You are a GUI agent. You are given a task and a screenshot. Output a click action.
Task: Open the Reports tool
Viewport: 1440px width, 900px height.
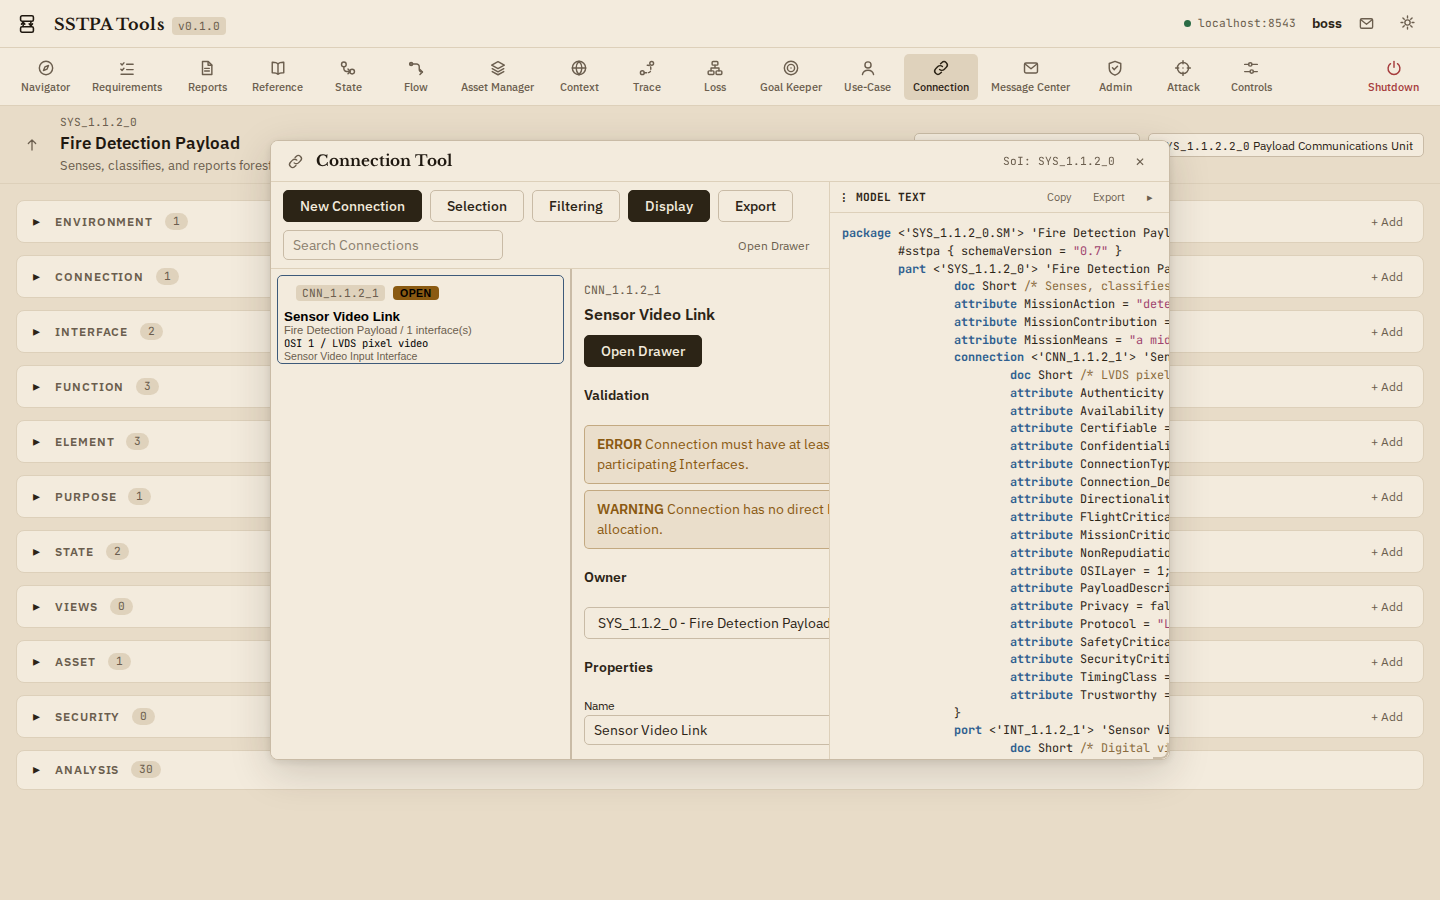click(207, 77)
